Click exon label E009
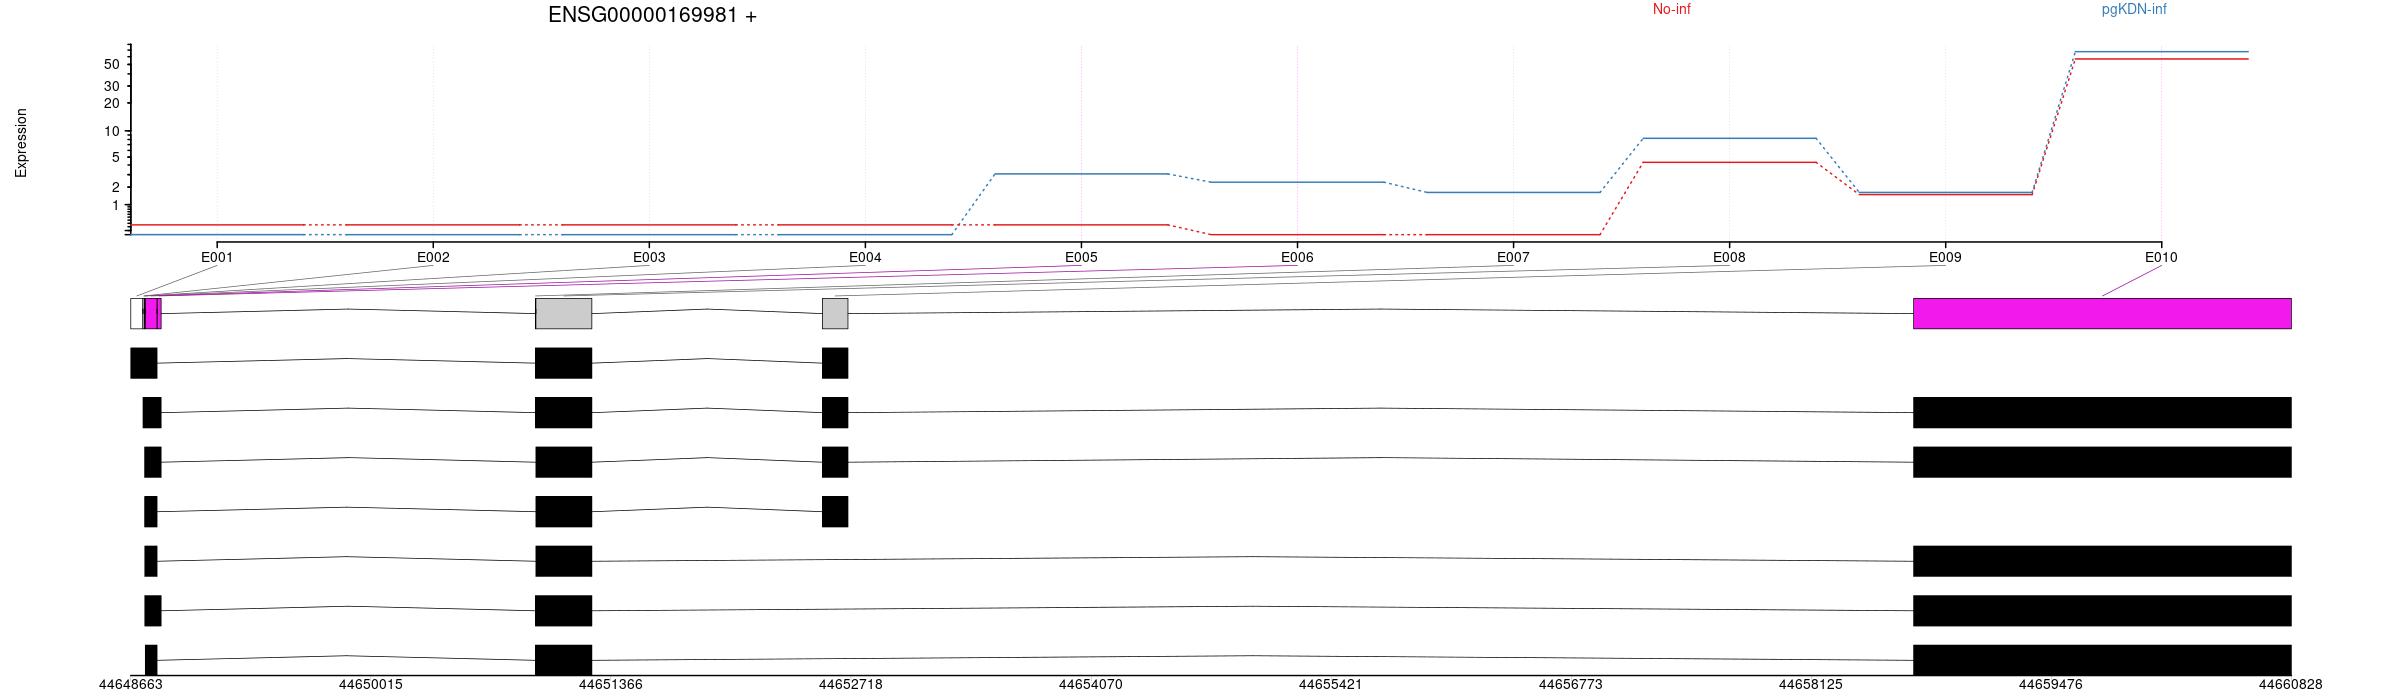The image size is (2400, 700). (1945, 257)
